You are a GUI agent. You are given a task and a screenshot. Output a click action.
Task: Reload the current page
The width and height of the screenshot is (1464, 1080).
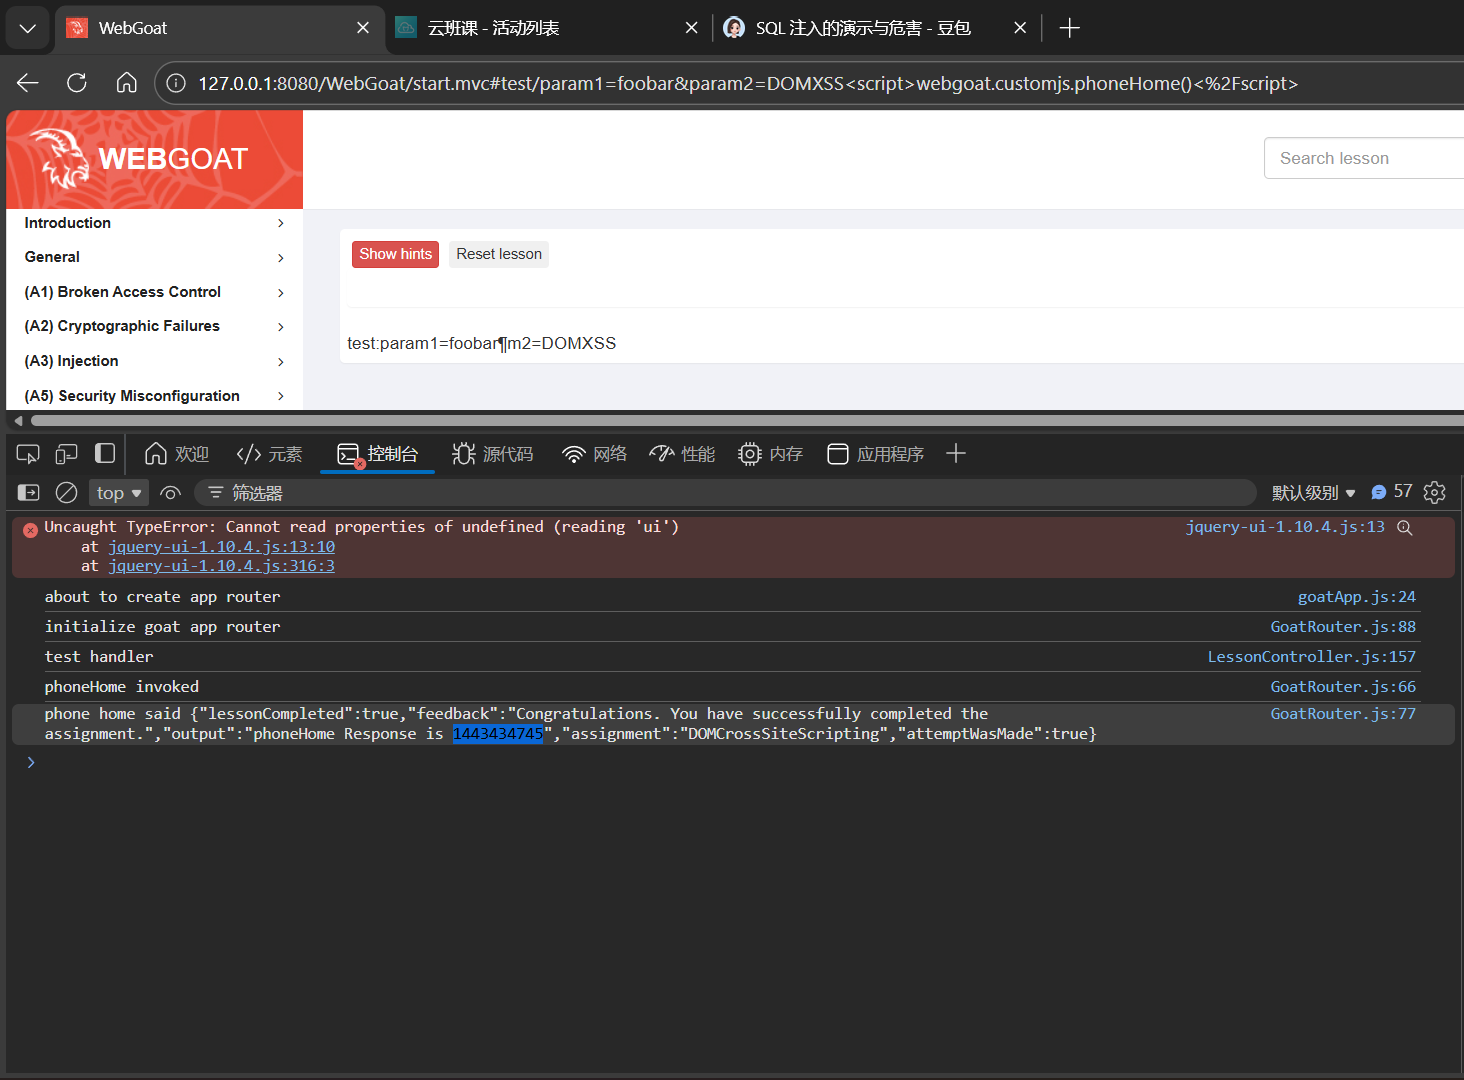[77, 83]
